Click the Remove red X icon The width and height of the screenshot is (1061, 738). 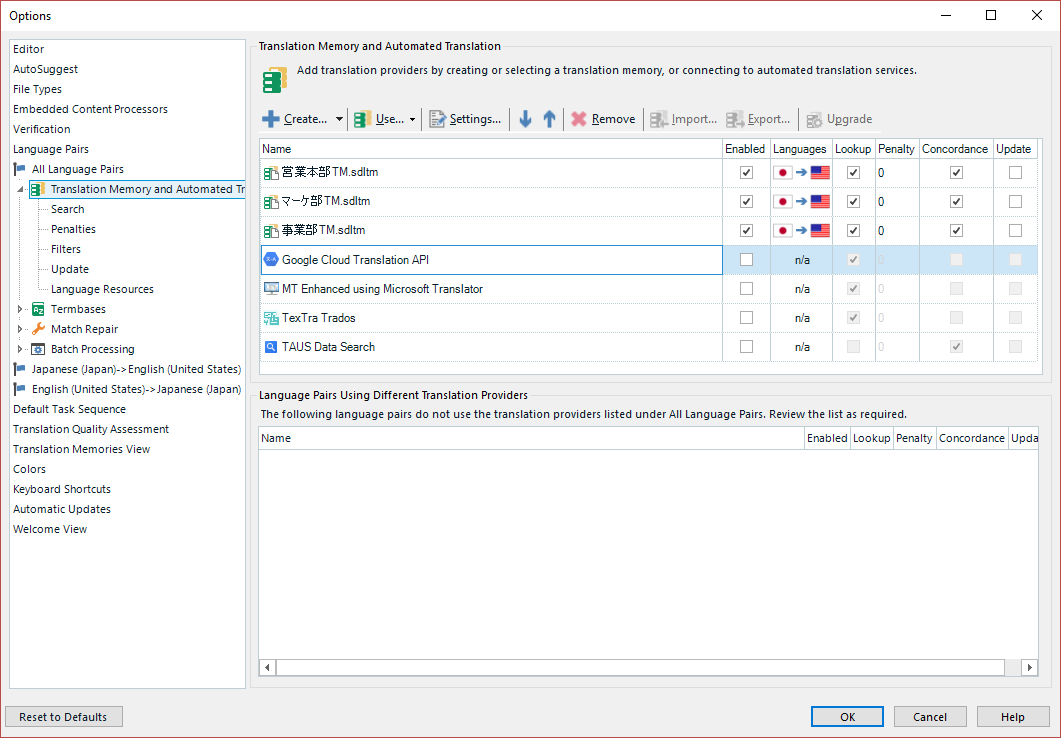[x=579, y=119]
